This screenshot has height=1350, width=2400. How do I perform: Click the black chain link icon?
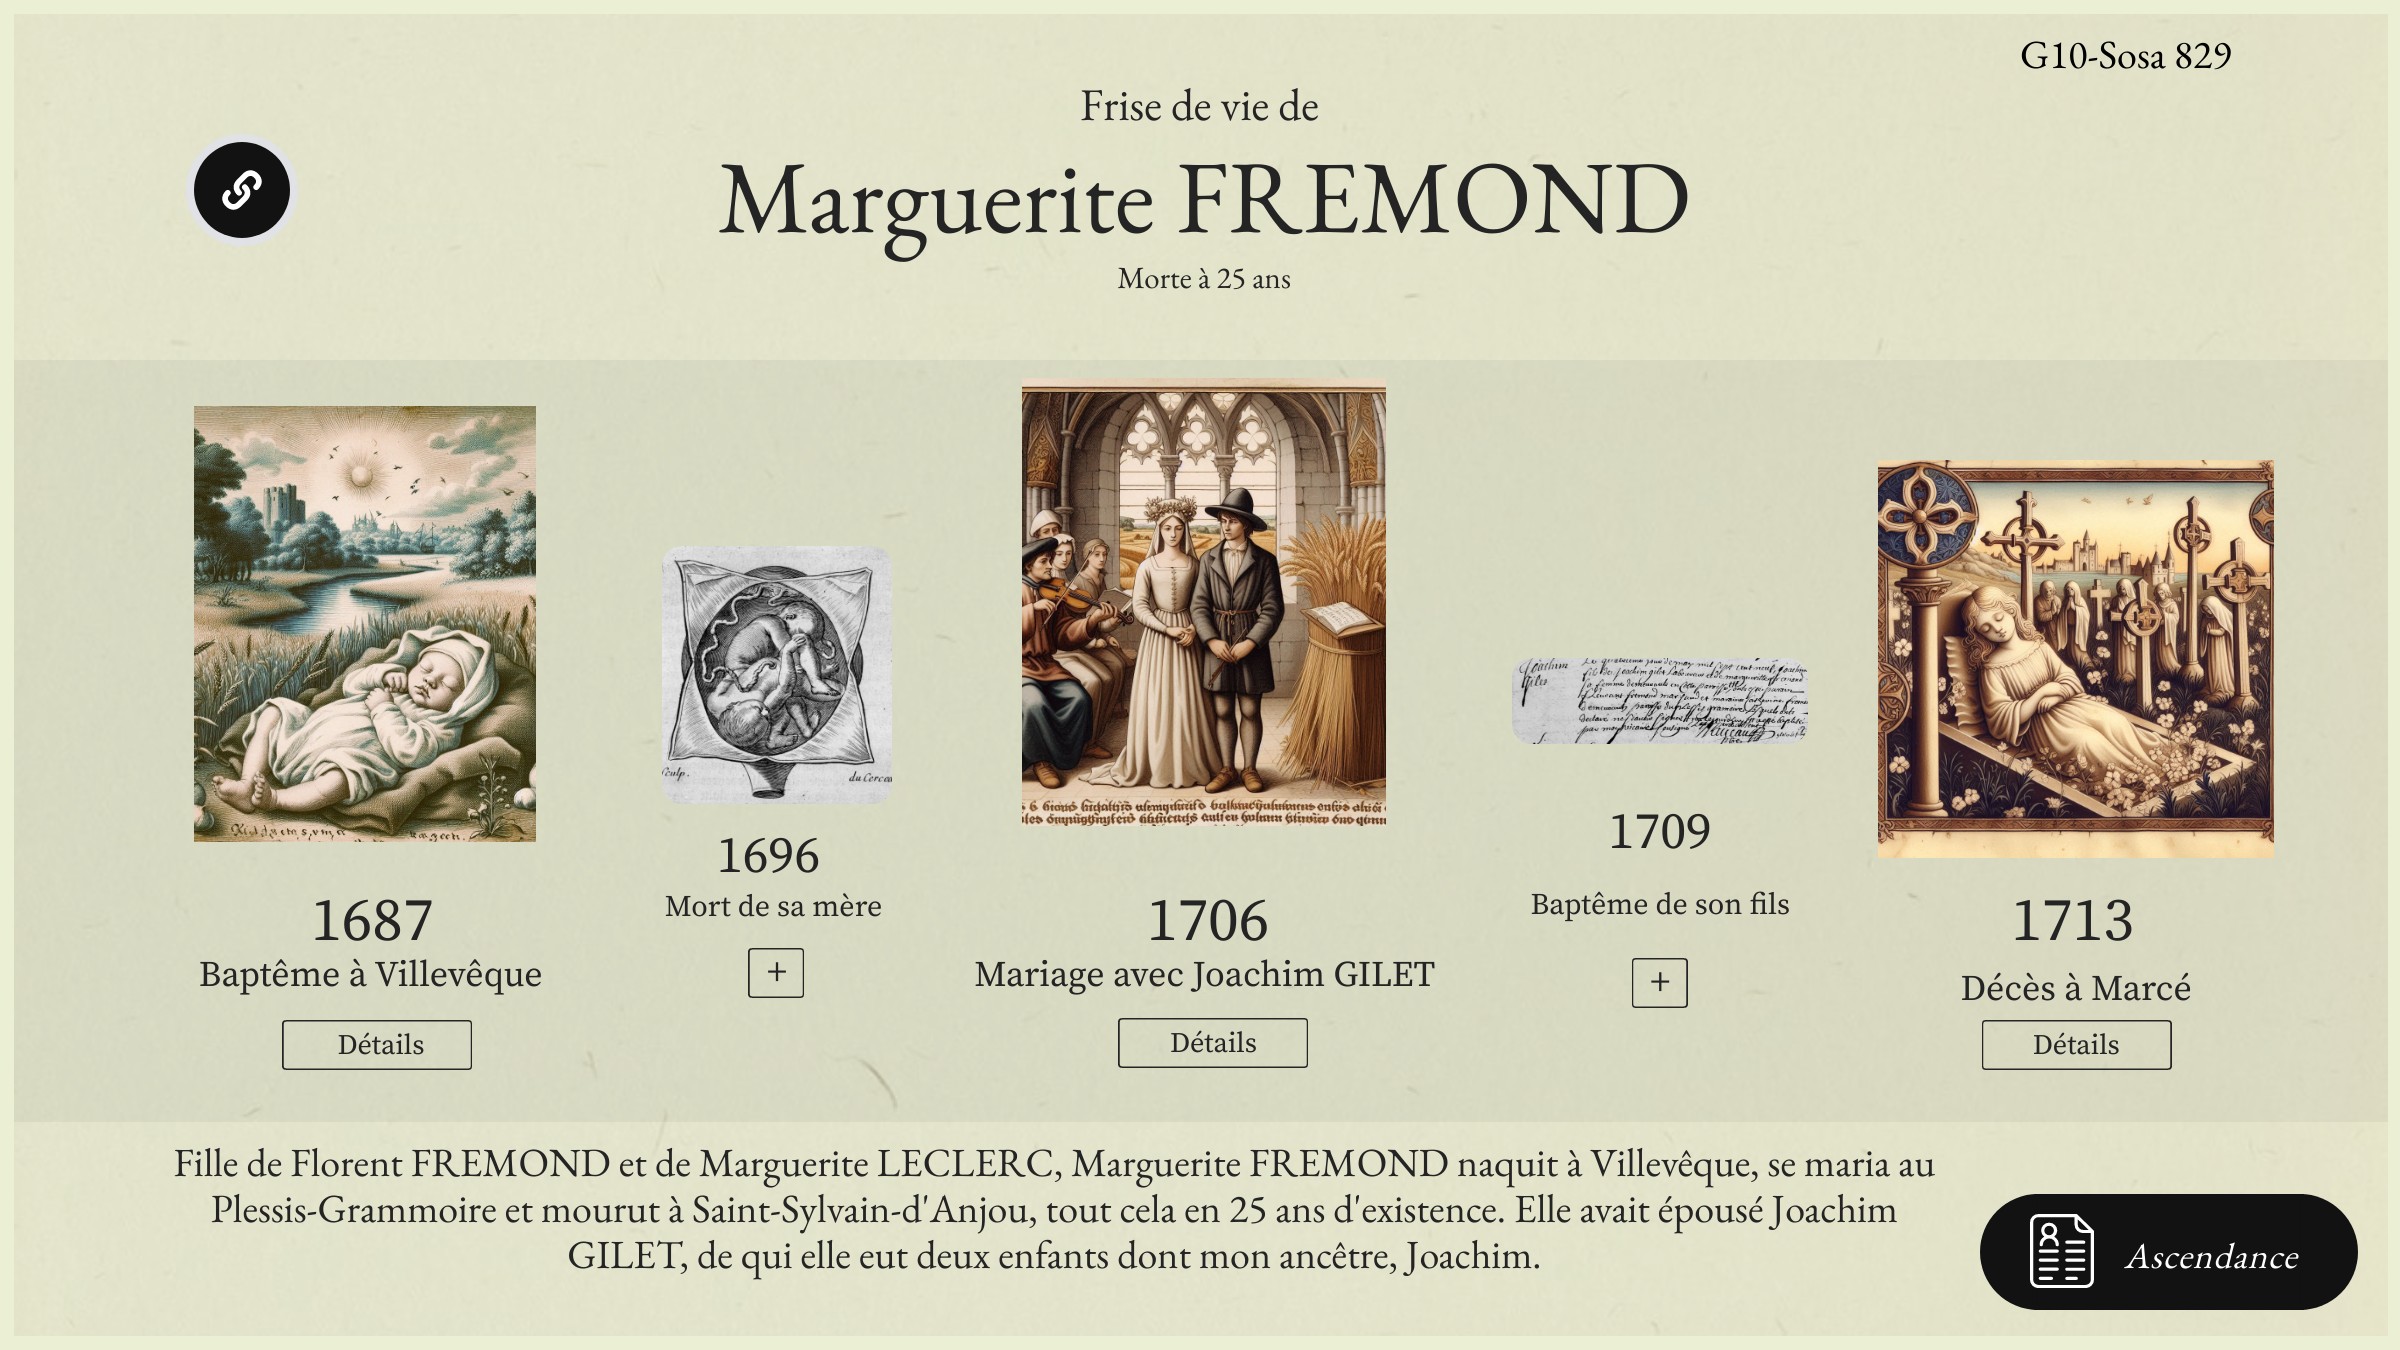[x=242, y=190]
